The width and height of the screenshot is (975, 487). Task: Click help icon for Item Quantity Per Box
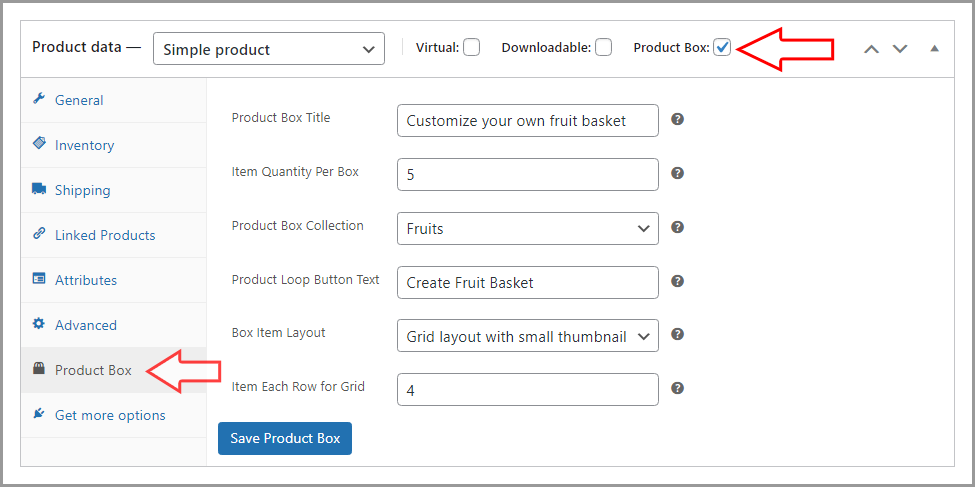tap(677, 173)
